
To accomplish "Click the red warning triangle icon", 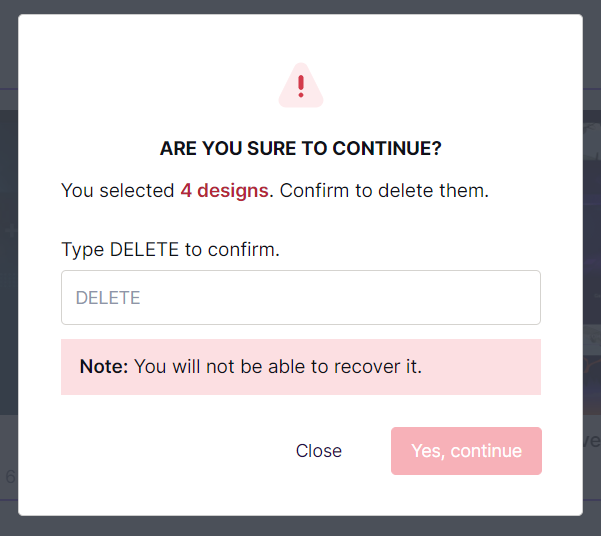I will [301, 85].
